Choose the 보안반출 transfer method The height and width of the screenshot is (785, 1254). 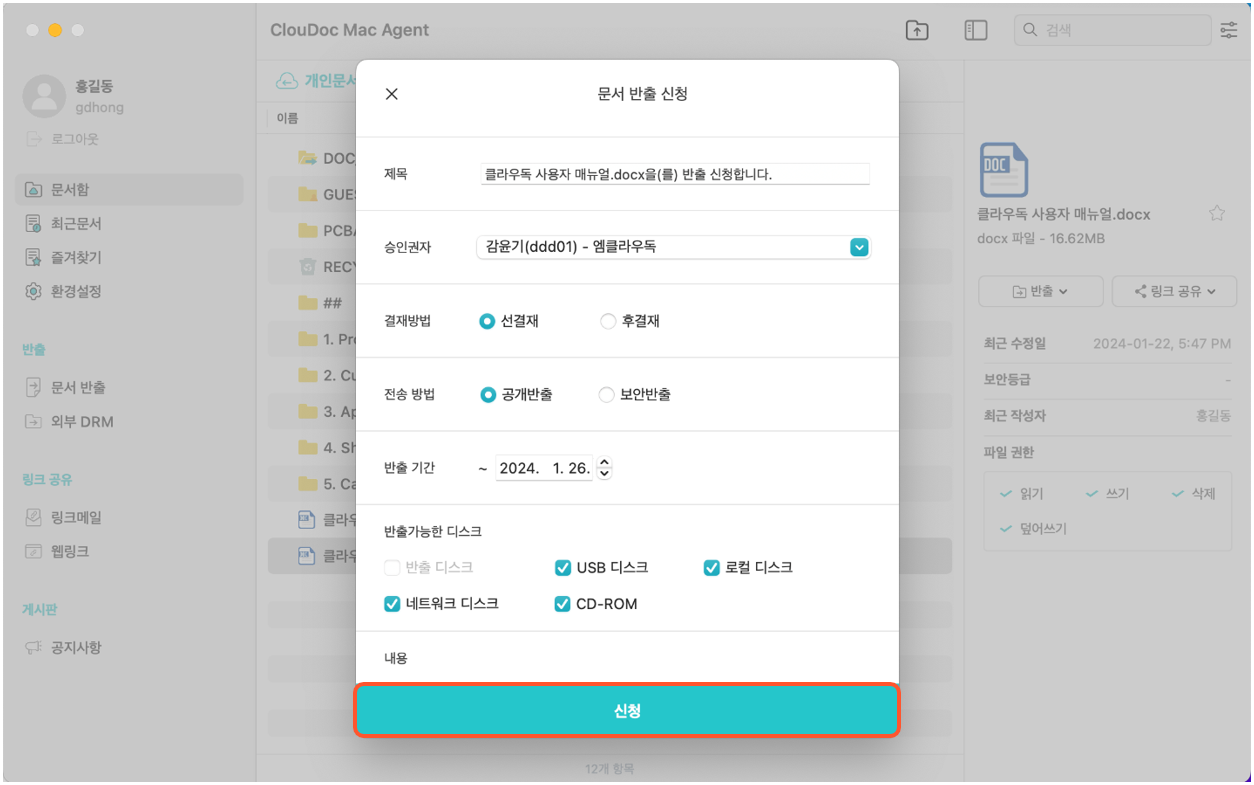coord(606,395)
